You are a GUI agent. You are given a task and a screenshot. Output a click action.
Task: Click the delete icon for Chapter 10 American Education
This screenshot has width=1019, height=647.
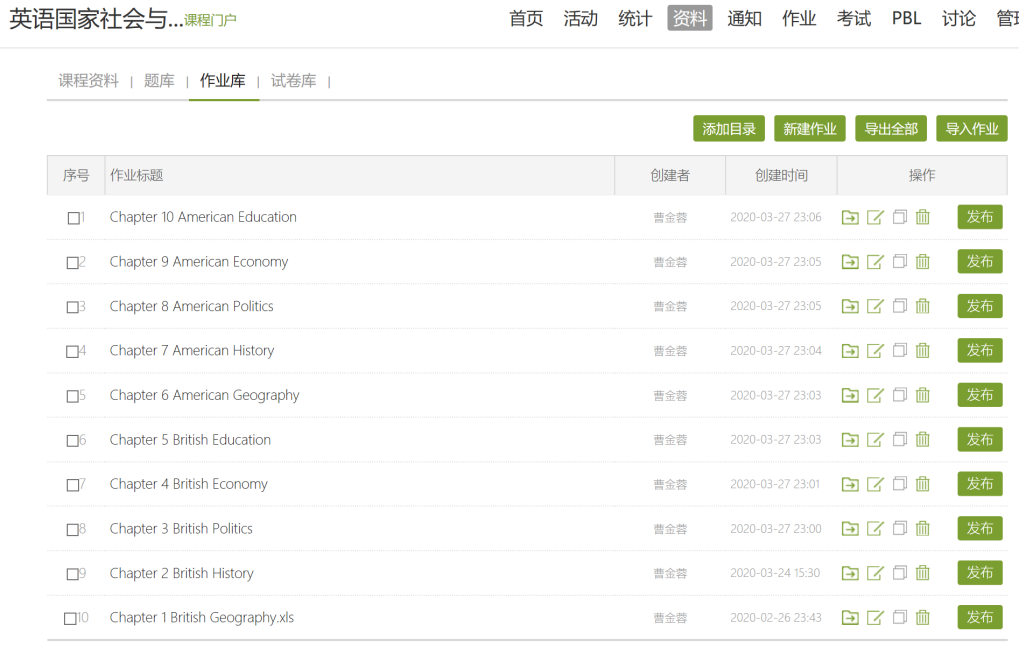922,217
